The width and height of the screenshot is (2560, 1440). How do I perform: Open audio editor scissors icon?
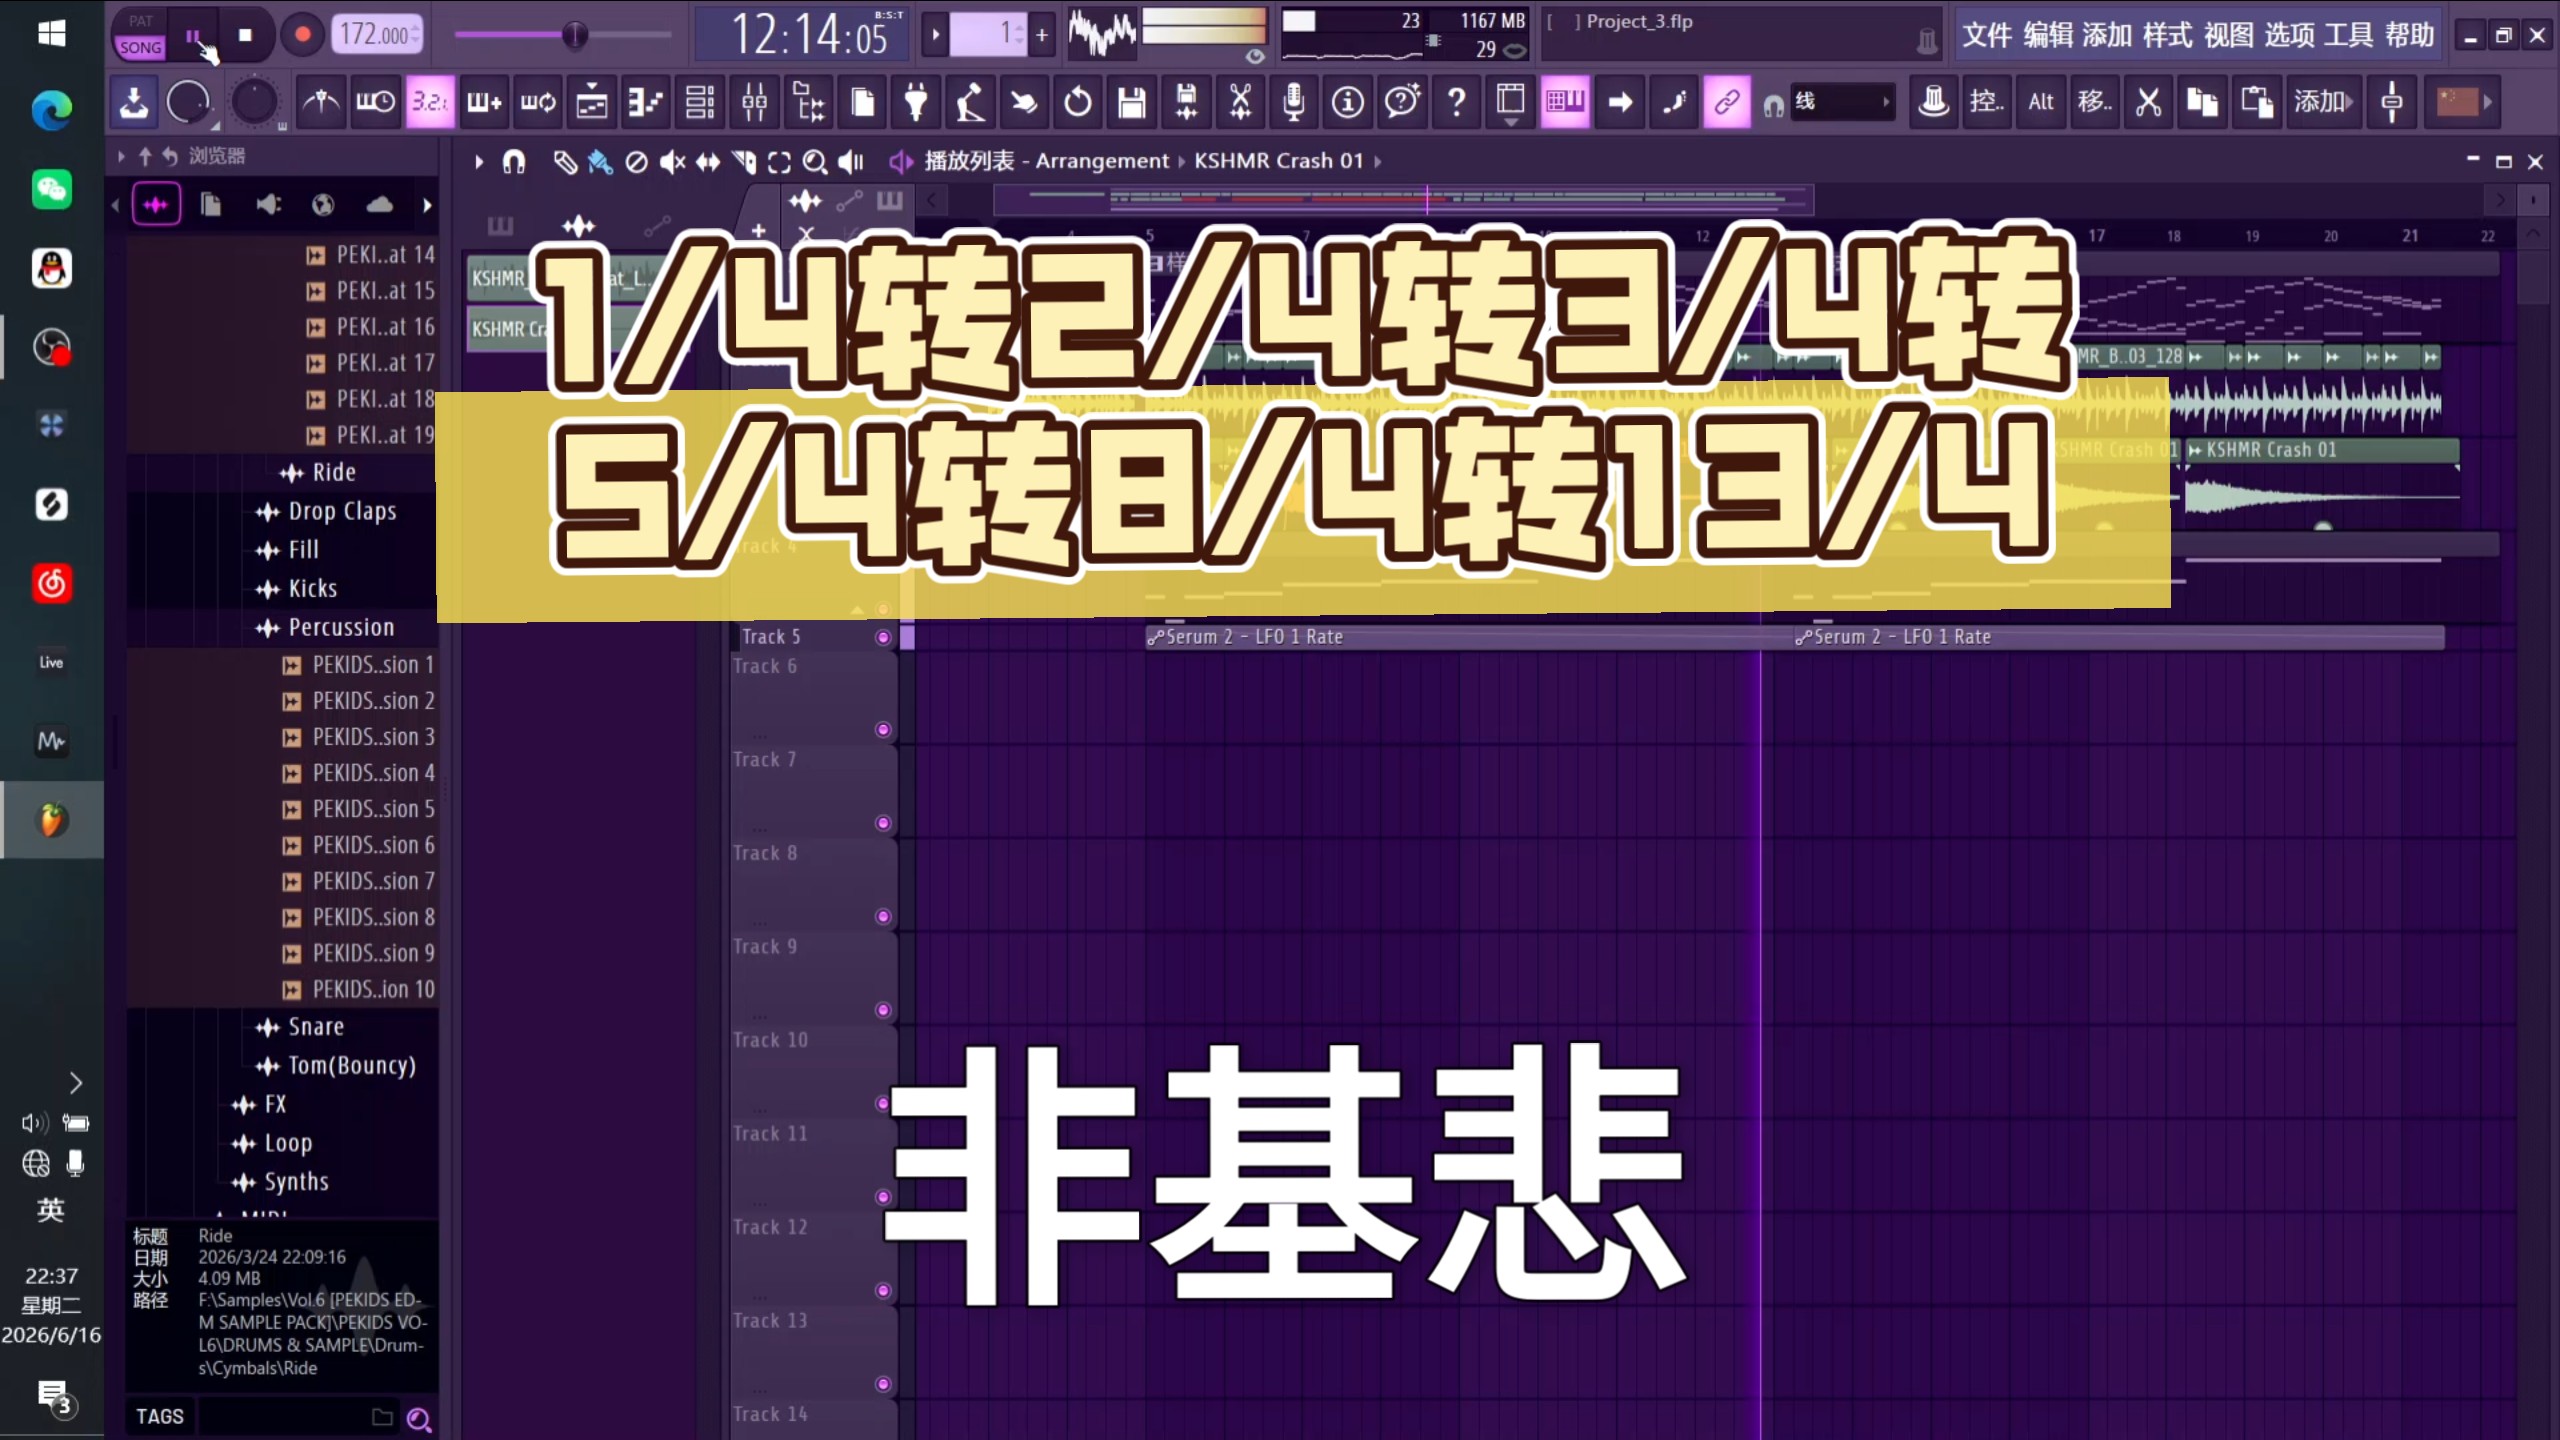point(1240,101)
